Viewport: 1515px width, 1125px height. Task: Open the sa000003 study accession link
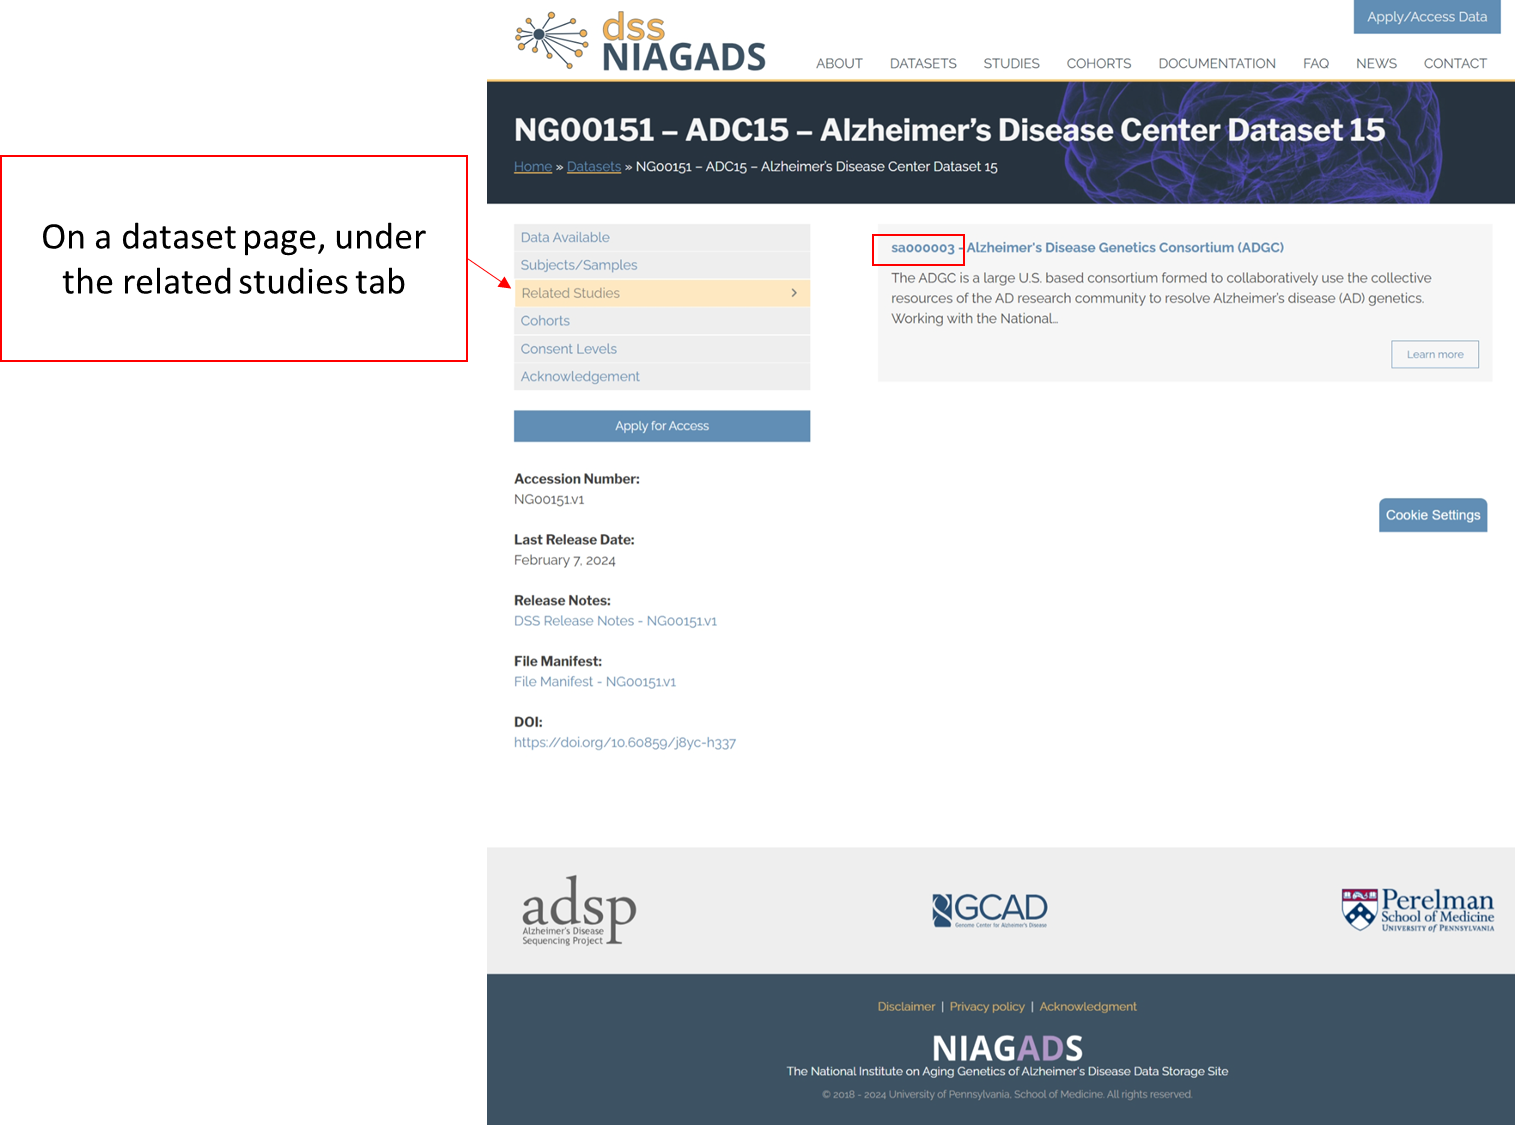(922, 248)
